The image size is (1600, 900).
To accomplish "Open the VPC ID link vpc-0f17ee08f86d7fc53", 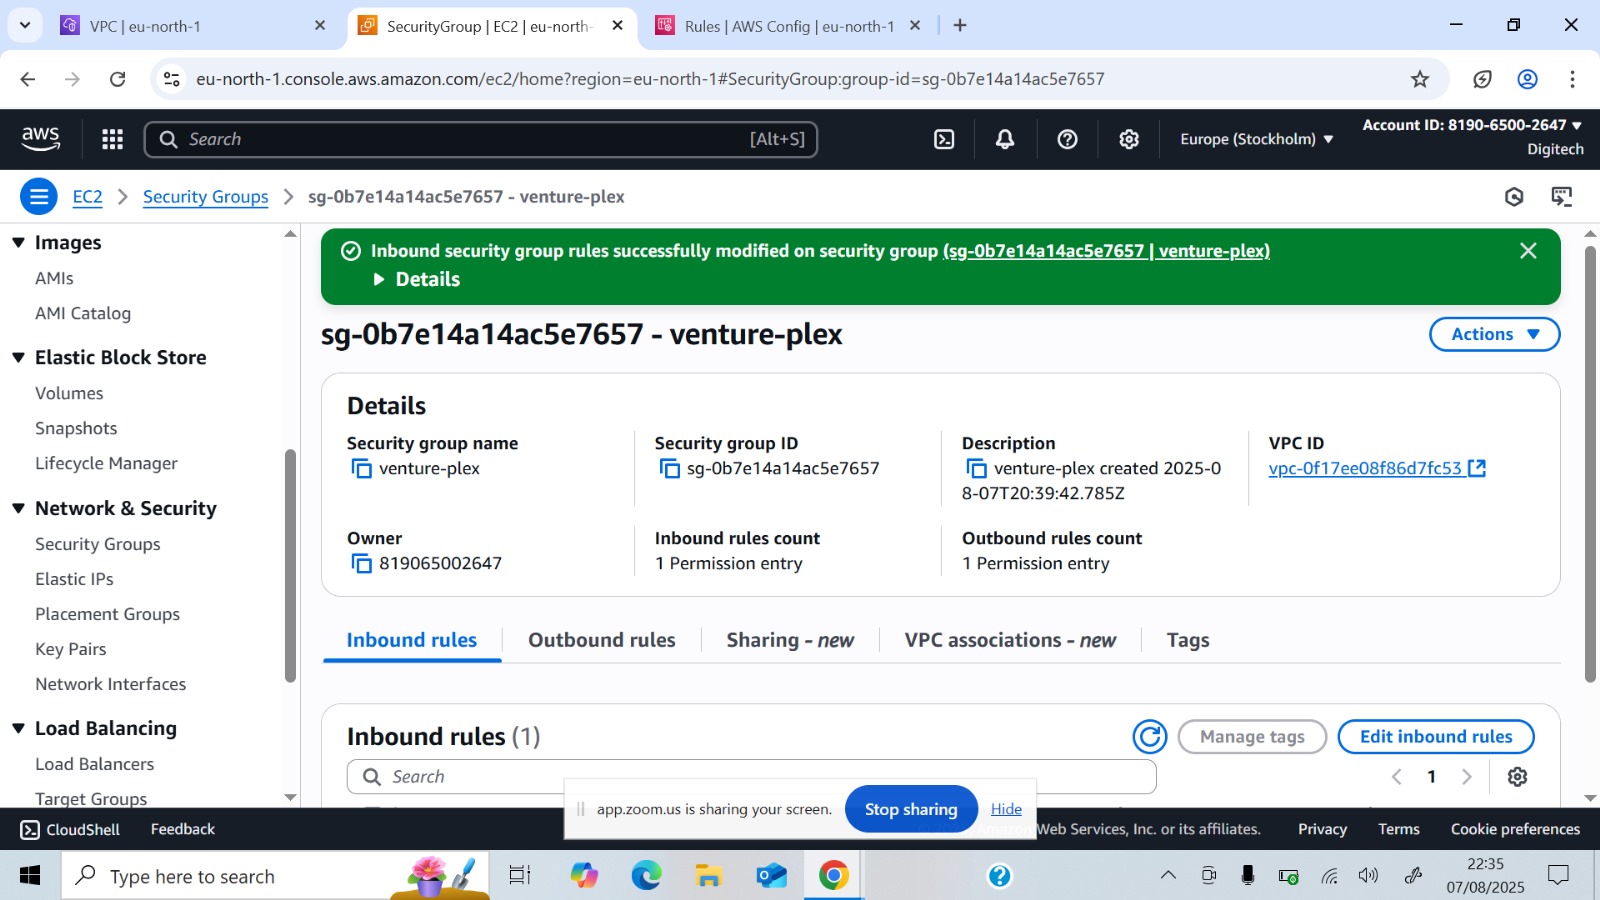I will 1377,469.
